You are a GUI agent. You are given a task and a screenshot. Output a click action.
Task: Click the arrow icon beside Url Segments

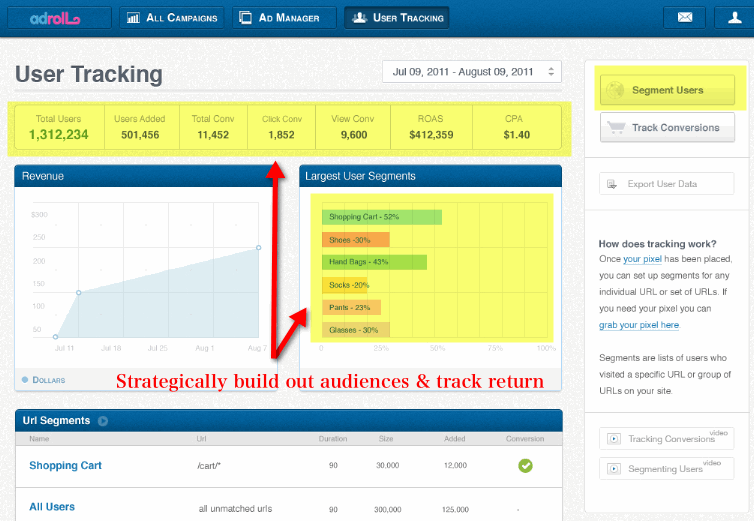(x=103, y=421)
